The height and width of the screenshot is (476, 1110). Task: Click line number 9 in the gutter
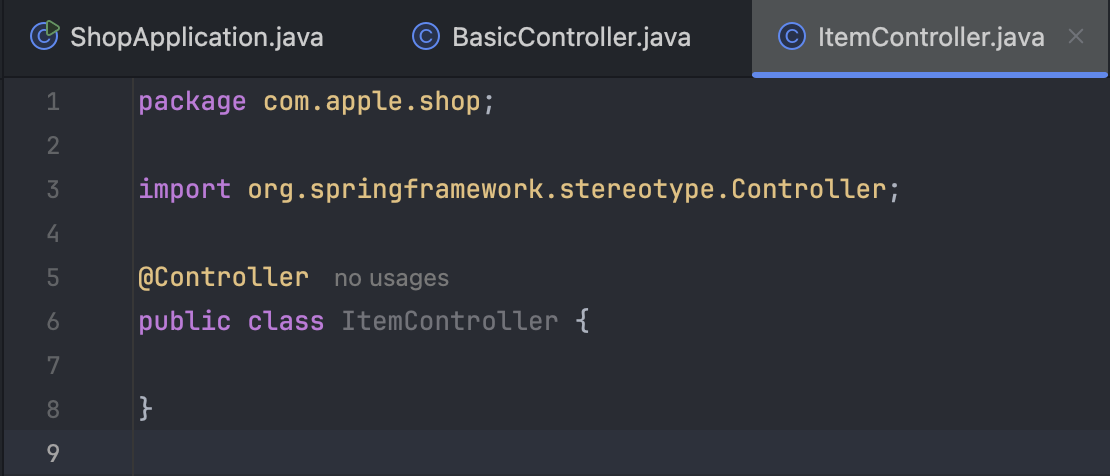pyautogui.click(x=53, y=452)
